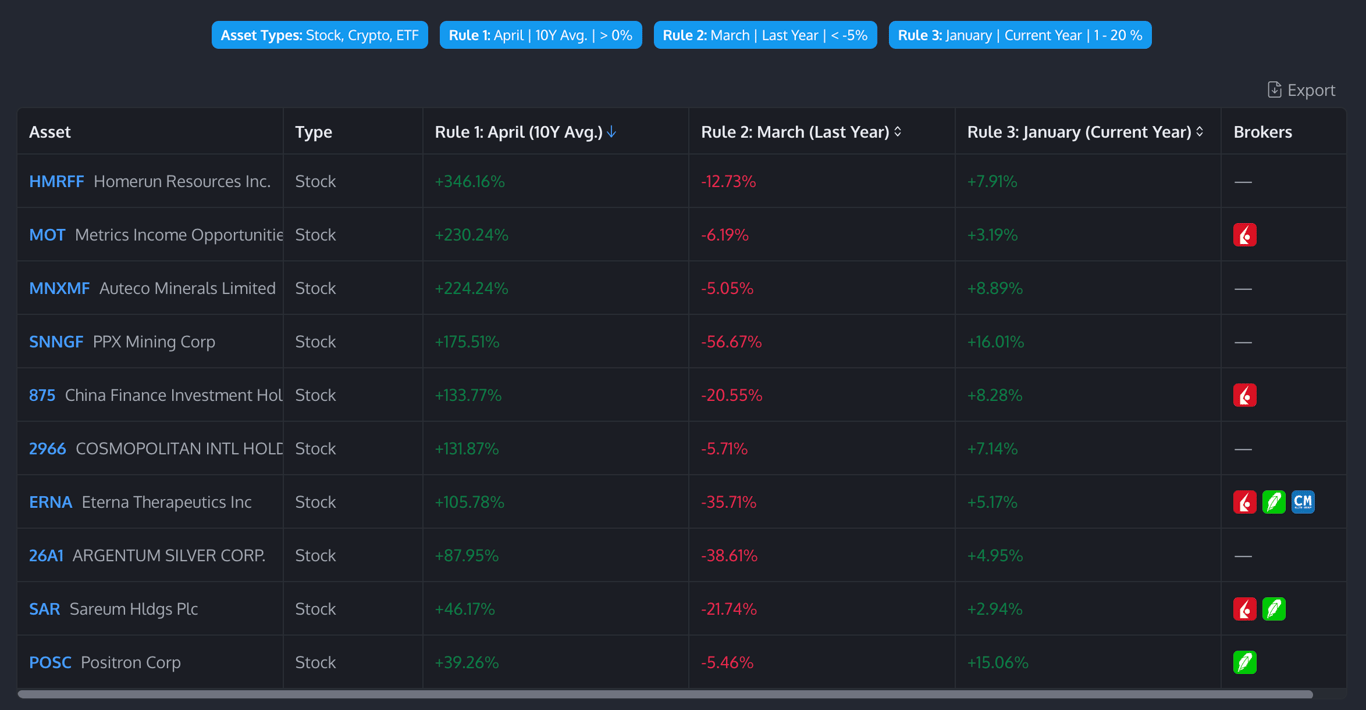Click PPX Mining Corp name
Viewport: 1366px width, 710px height.
[154, 342]
